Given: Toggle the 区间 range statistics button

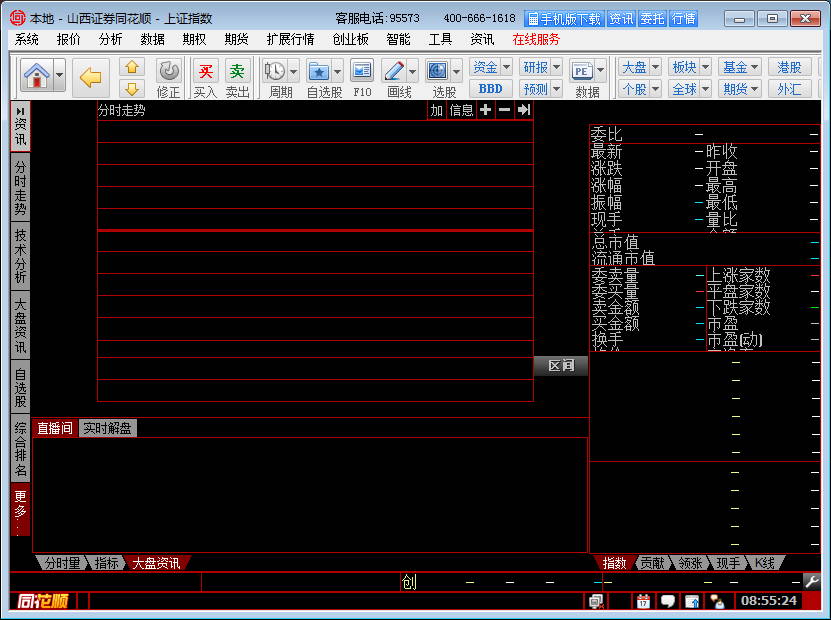Looking at the screenshot, I should pos(561,366).
